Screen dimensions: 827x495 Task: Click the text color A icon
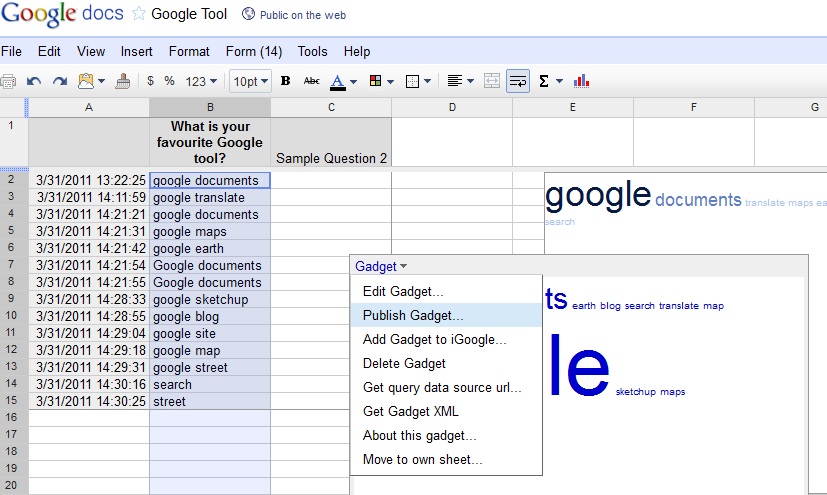338,82
